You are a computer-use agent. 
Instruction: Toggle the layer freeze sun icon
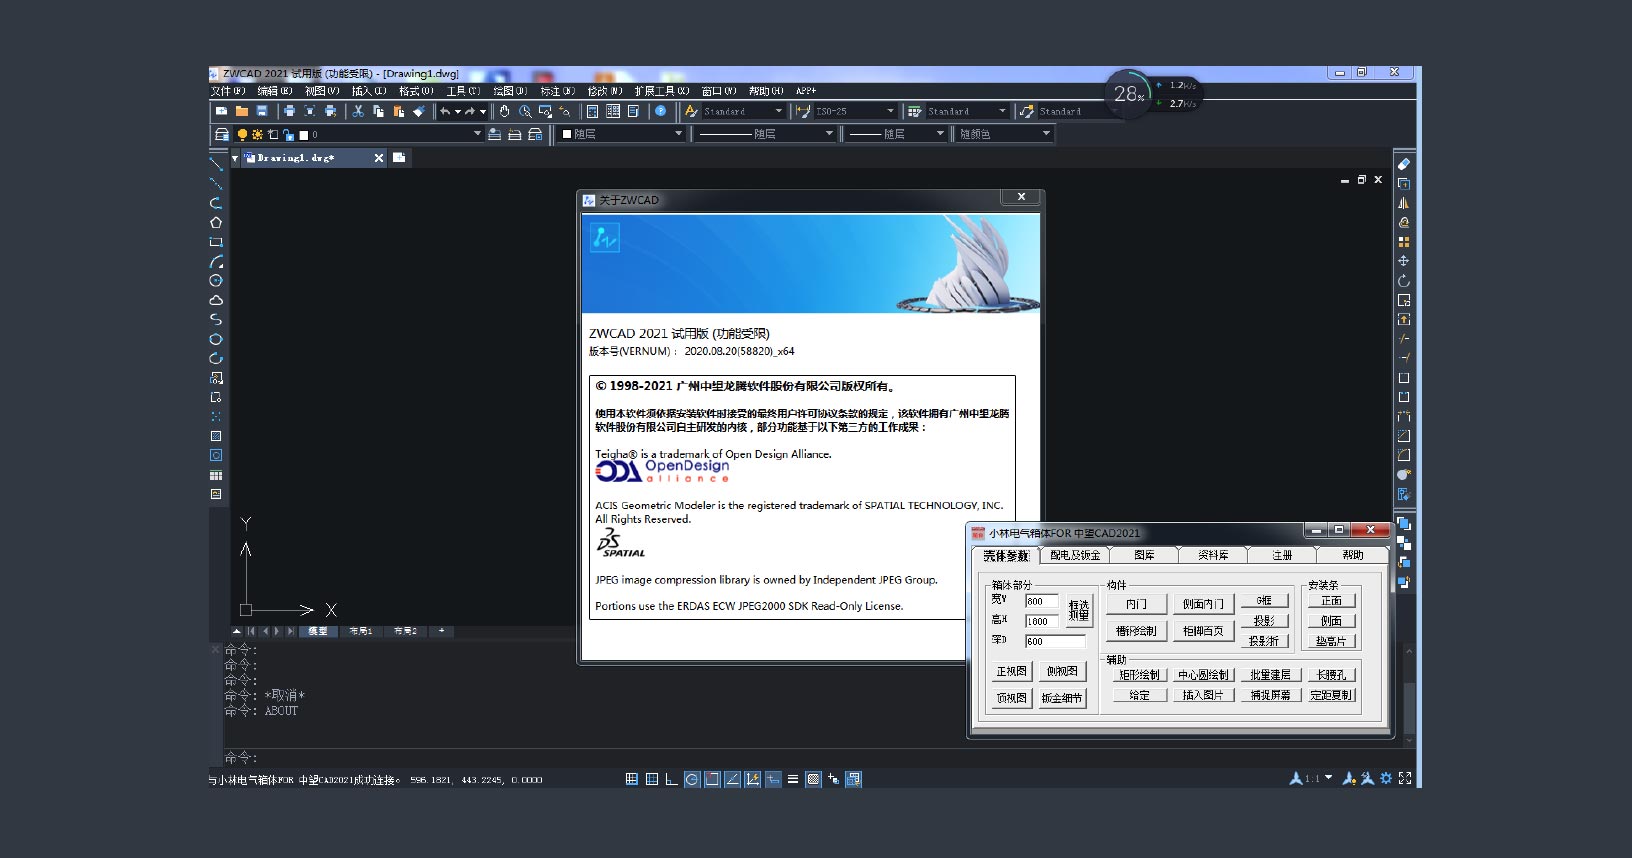click(x=257, y=134)
